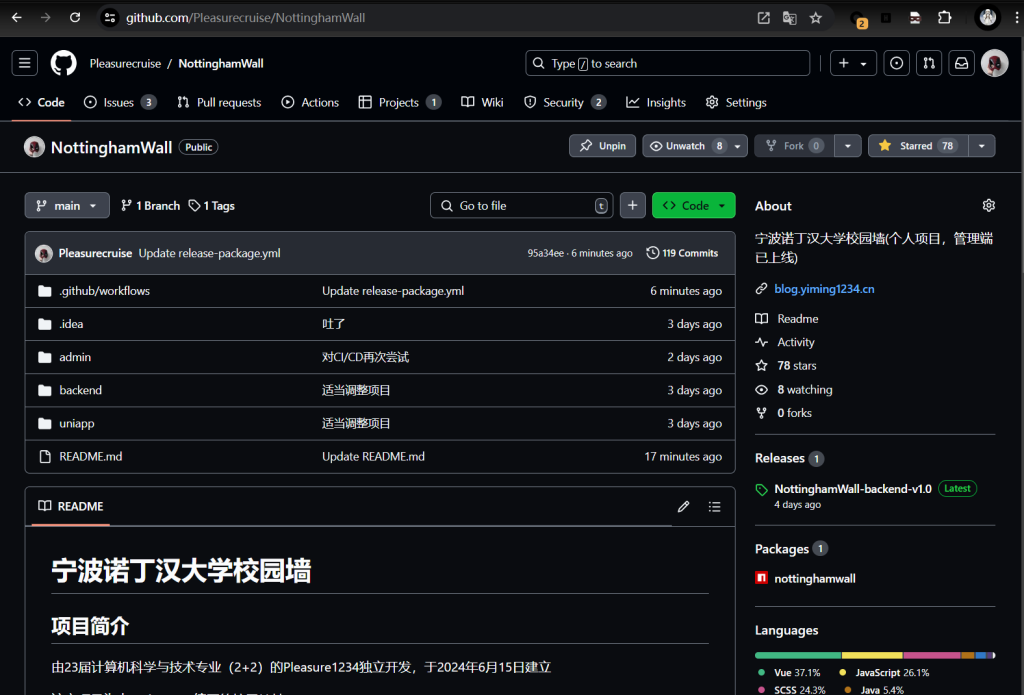The height and width of the screenshot is (695, 1024).
Task: View the 78 stars link
Action: click(x=796, y=366)
